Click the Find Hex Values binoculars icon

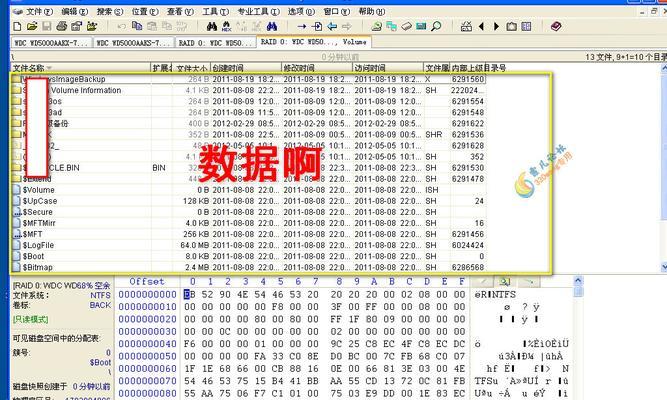point(227,26)
